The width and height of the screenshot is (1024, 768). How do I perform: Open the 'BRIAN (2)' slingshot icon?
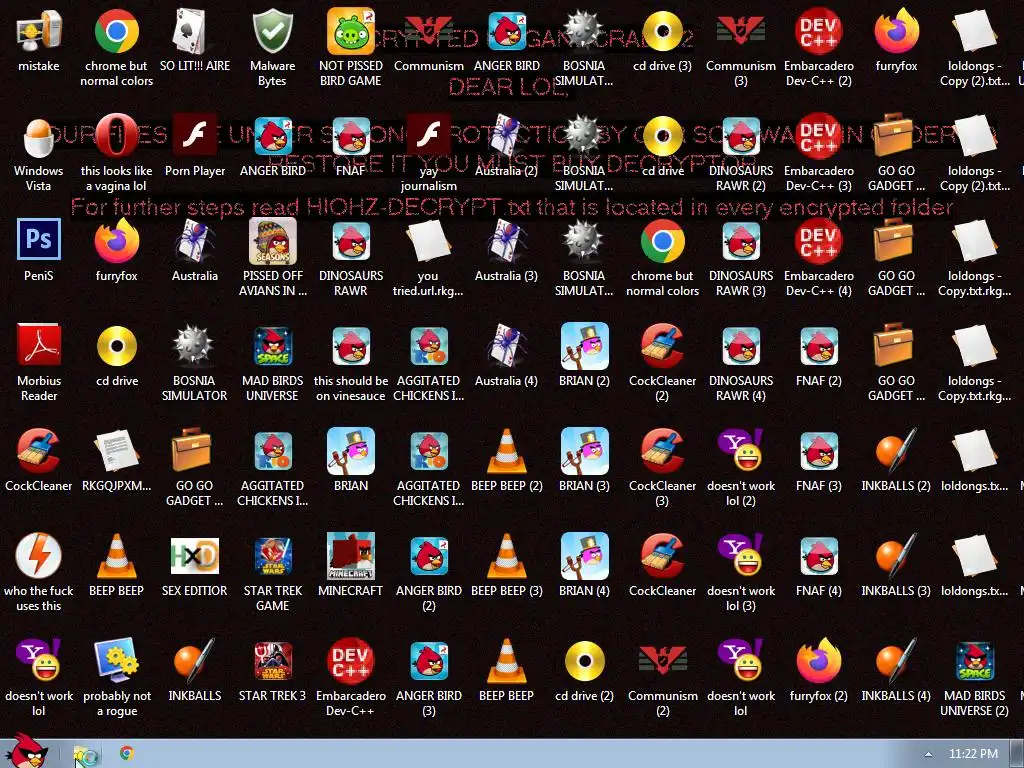click(x=584, y=345)
